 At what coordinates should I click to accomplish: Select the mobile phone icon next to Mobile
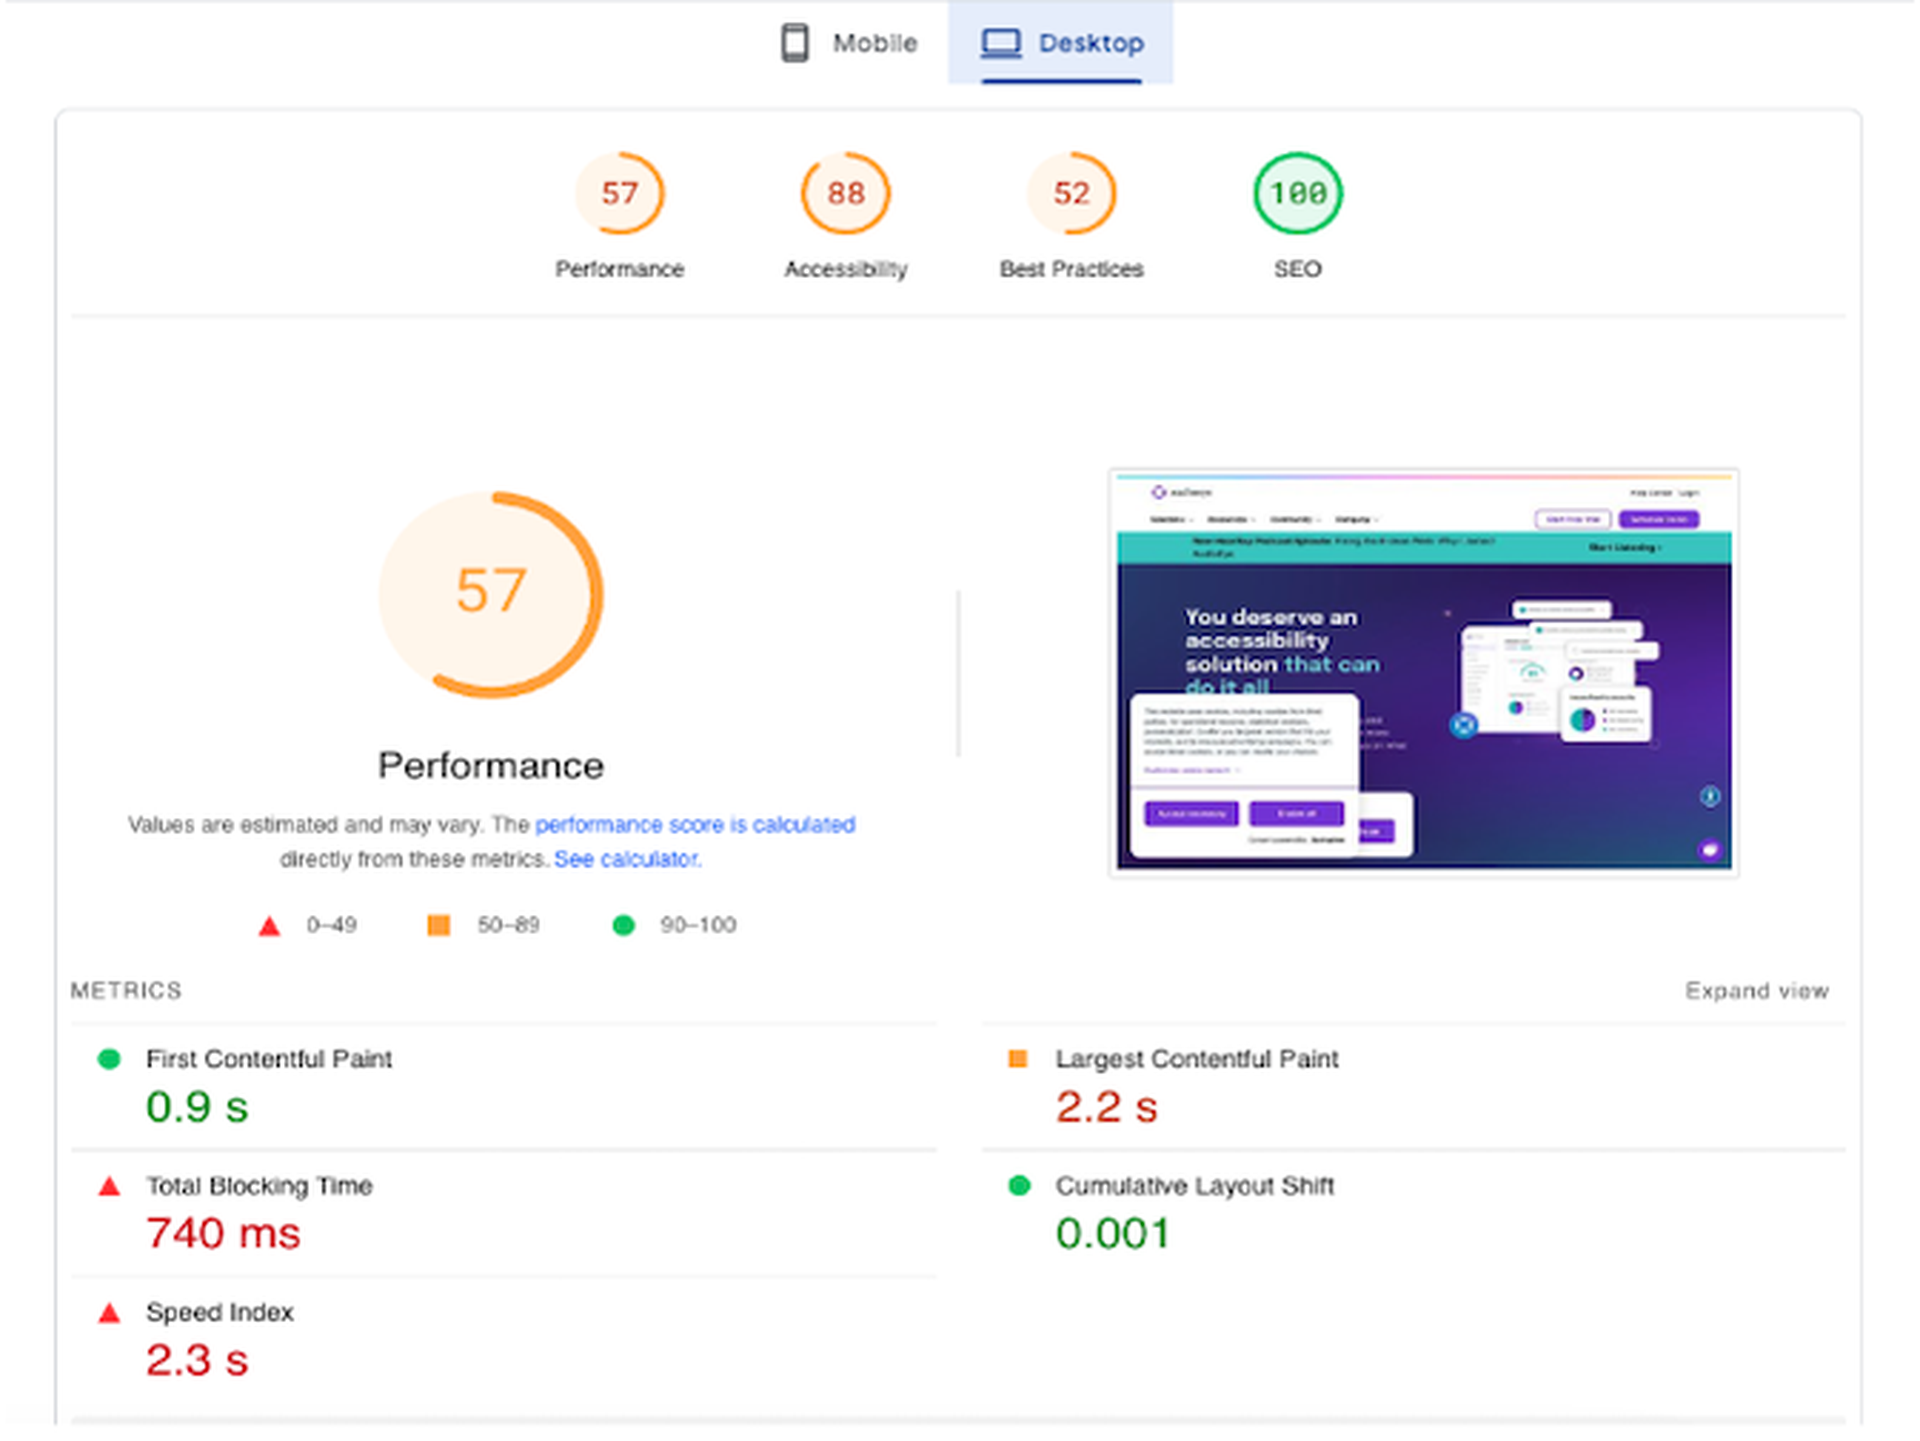click(795, 42)
